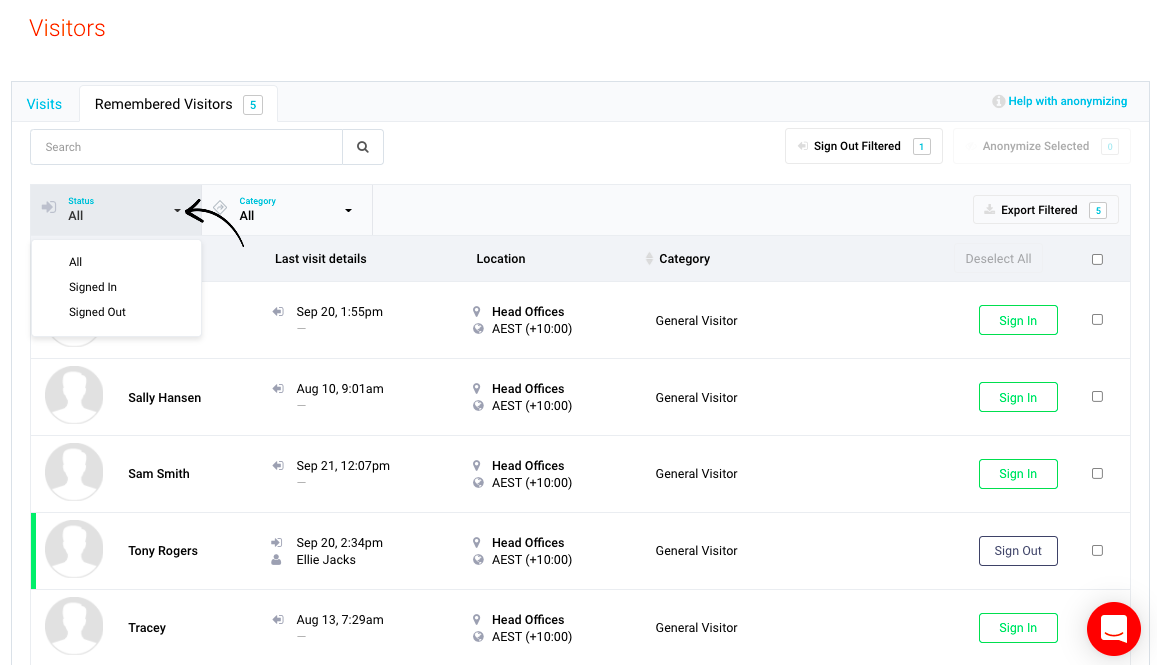Click the location pin in Sally Hansen's row
The width and height of the screenshot is (1157, 665).
coord(477,388)
